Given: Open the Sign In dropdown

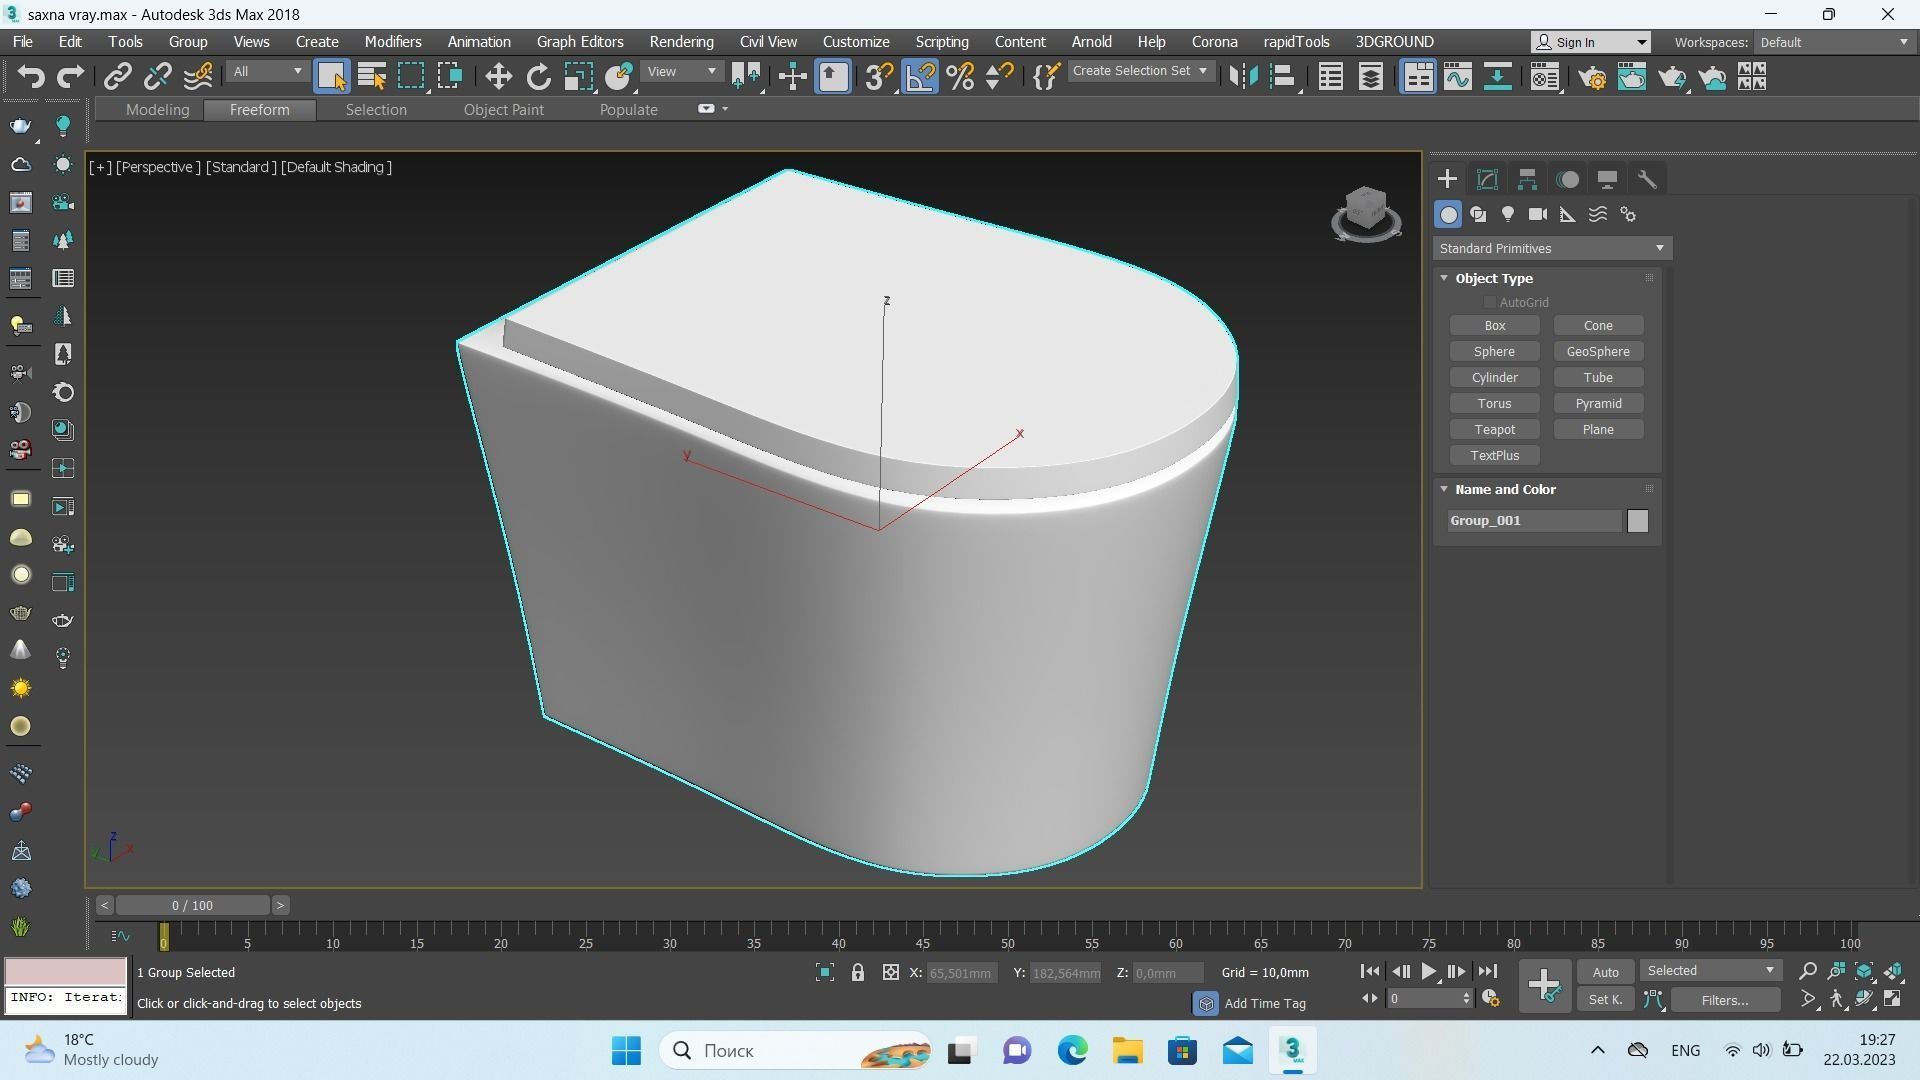Looking at the screenshot, I should pyautogui.click(x=1591, y=42).
